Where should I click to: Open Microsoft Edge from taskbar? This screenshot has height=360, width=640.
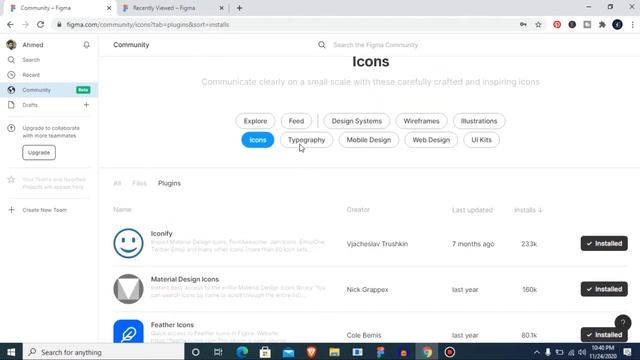tap(242, 352)
